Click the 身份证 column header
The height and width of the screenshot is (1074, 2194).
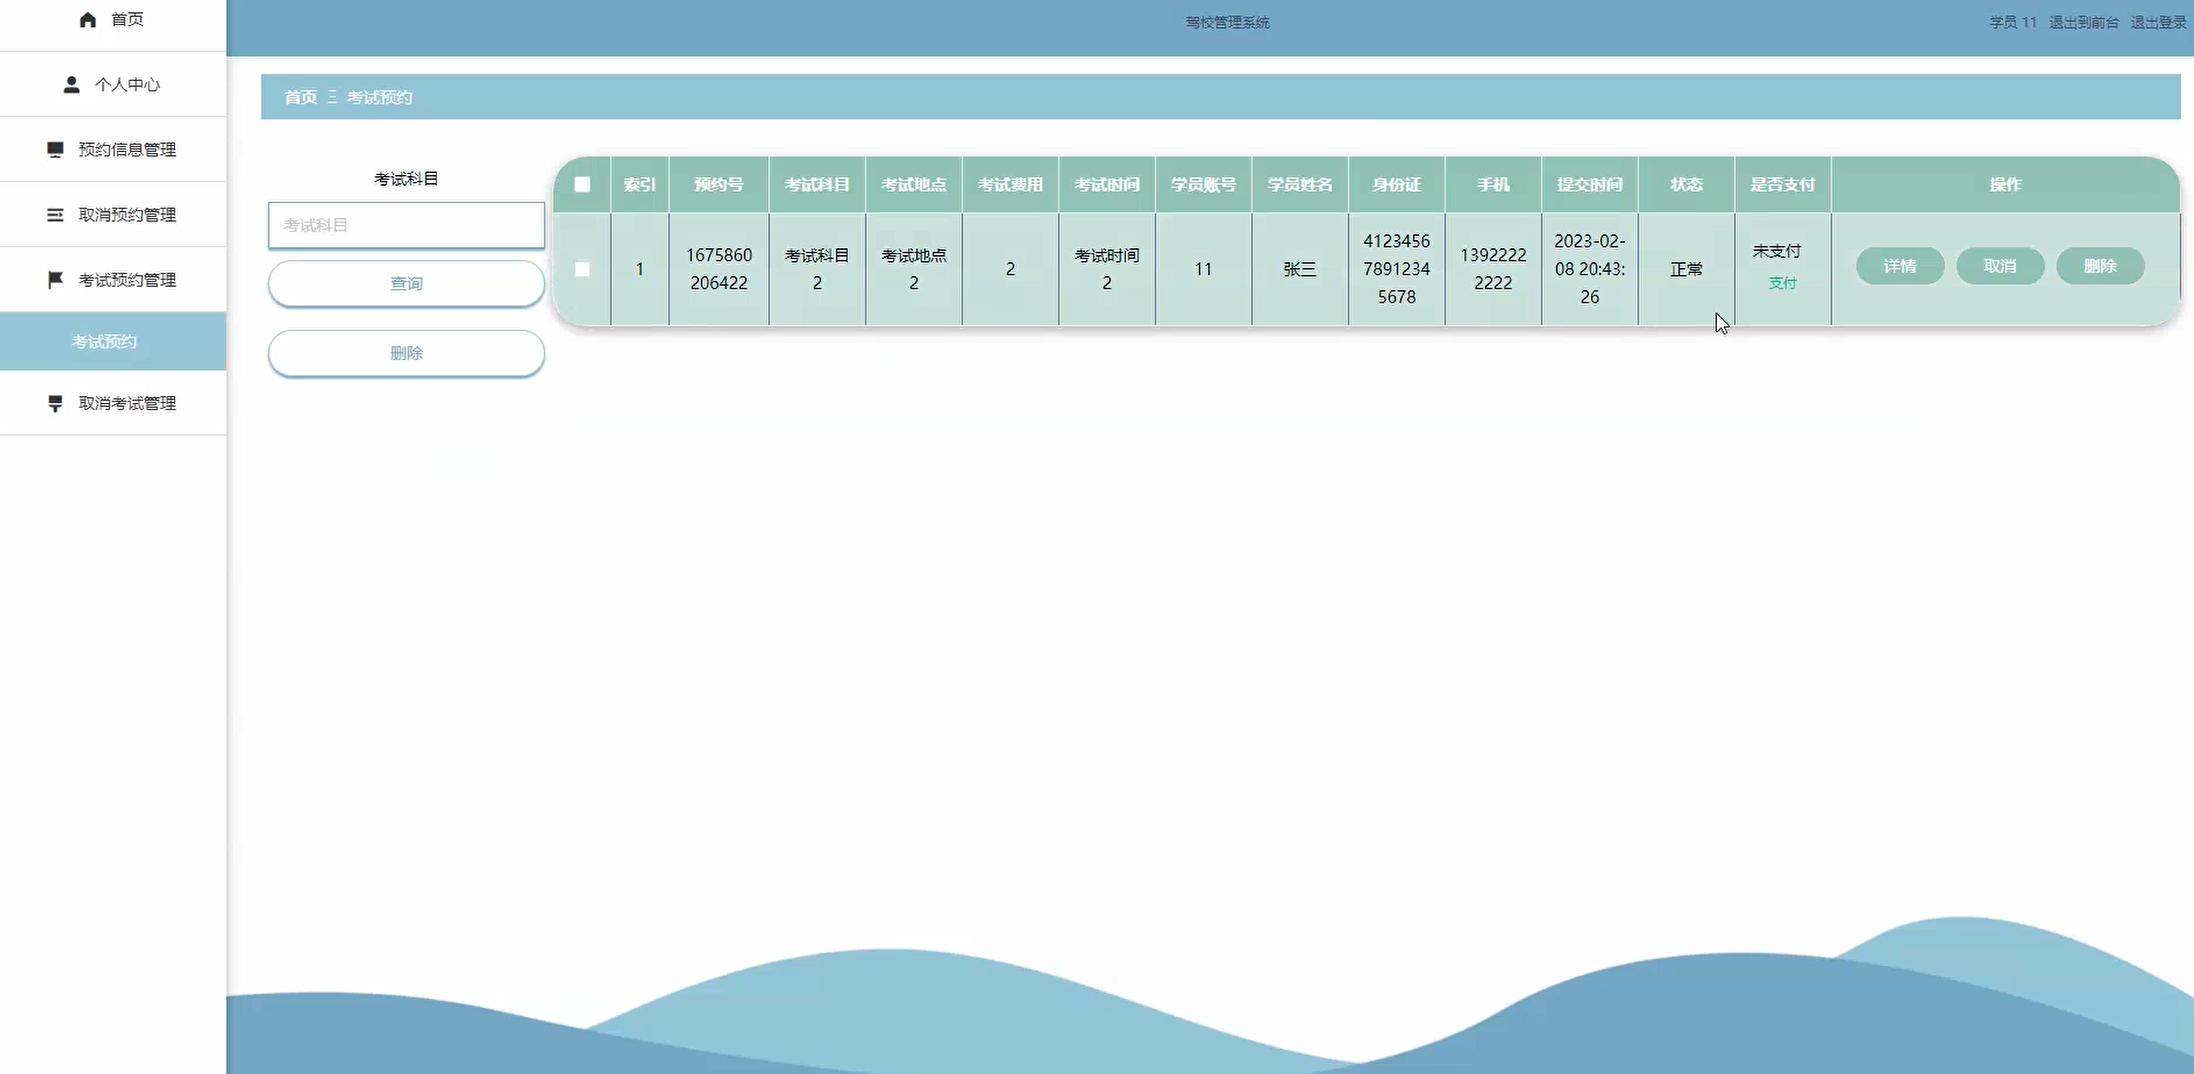point(1396,184)
